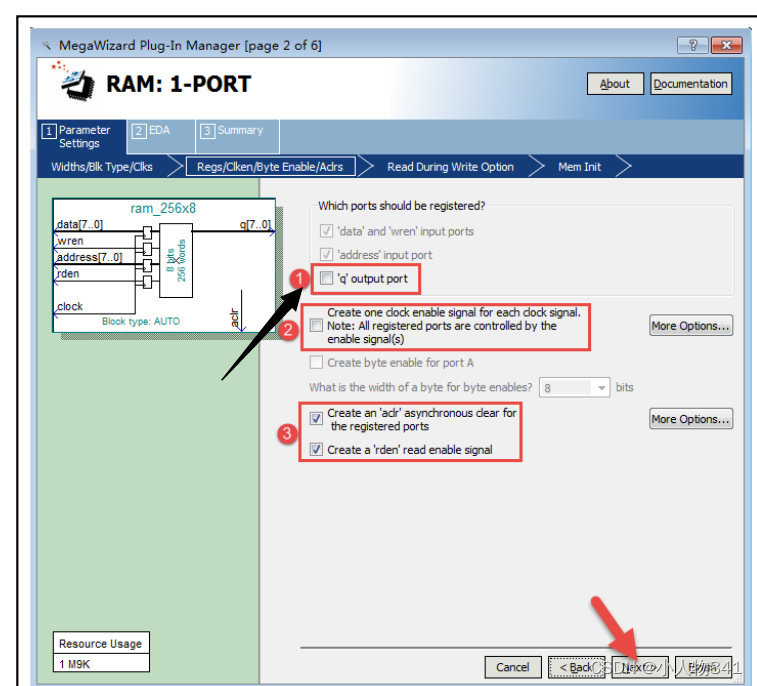Click the Help question mark title bar button
The width and height of the screenshot is (757, 686).
(692, 45)
